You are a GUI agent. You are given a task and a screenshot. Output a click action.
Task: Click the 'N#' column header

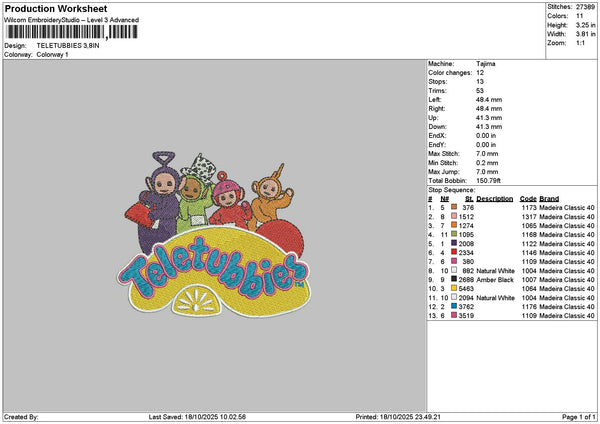444,199
